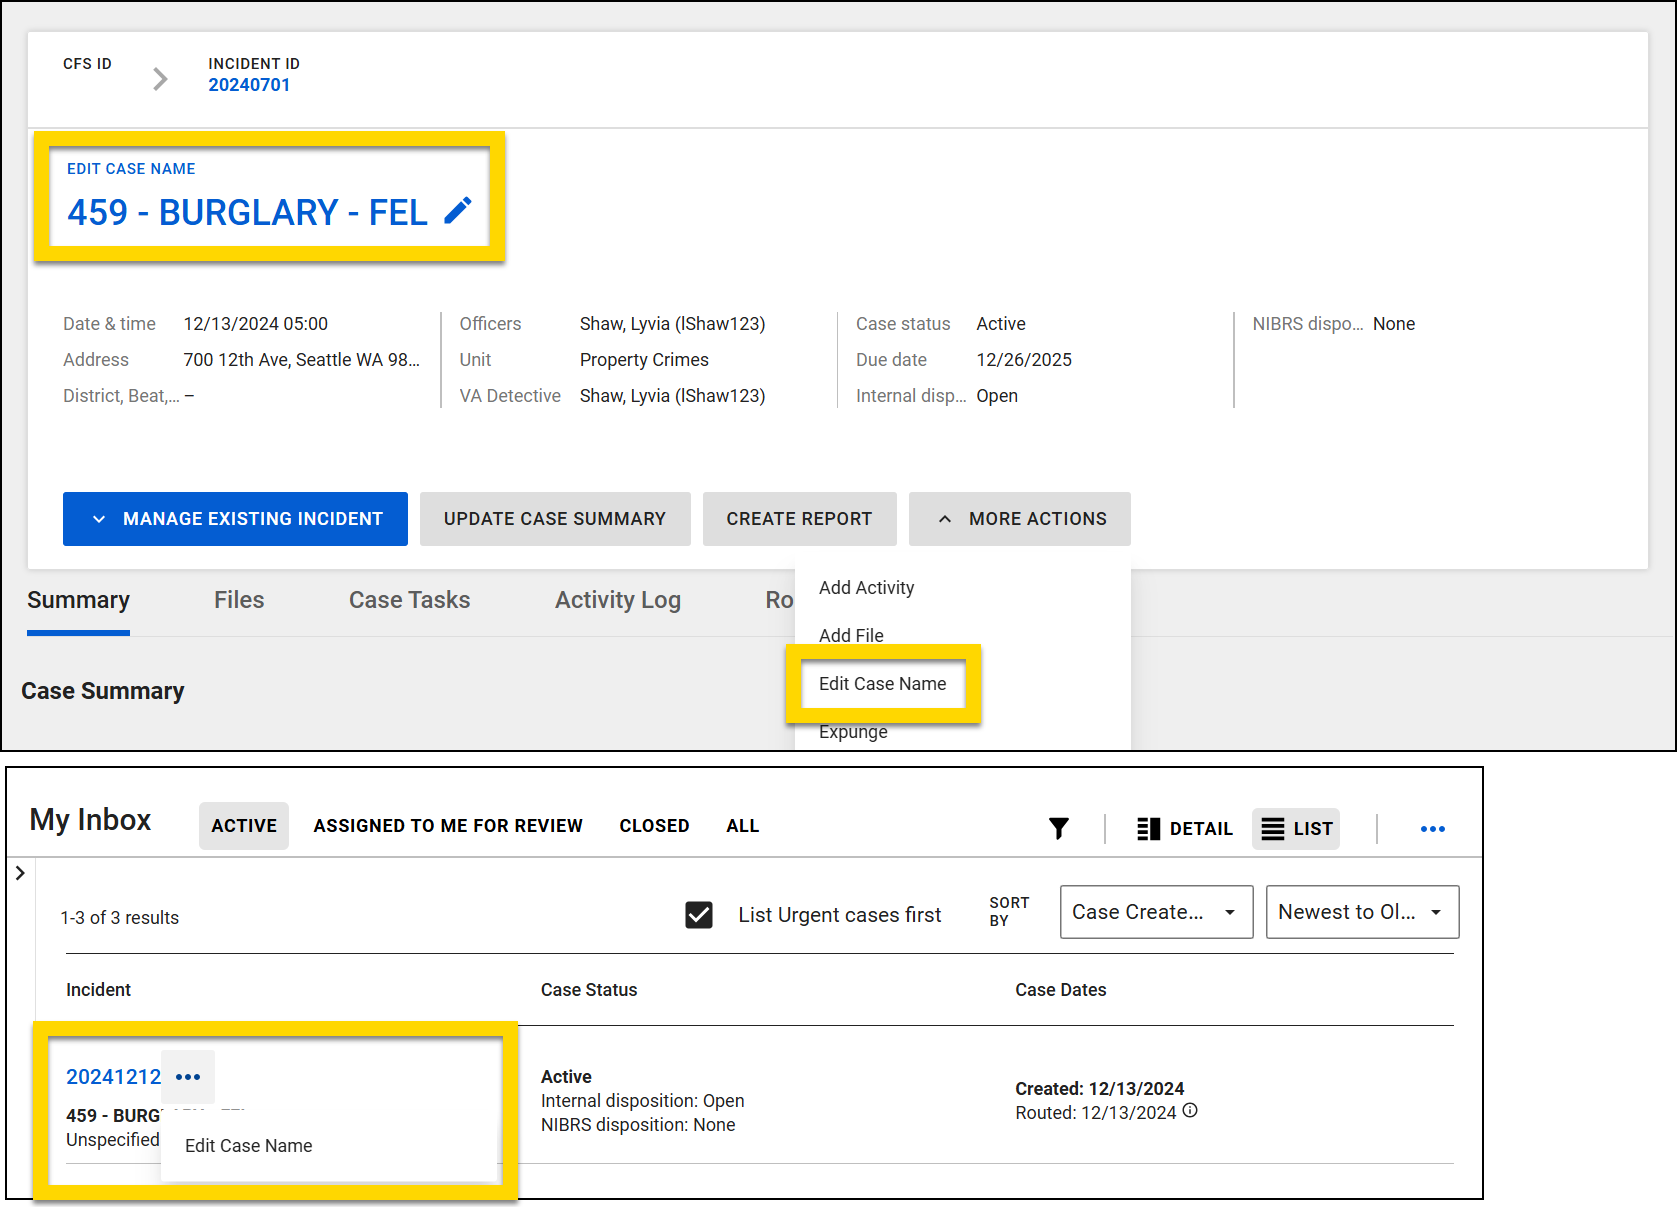Open the ellipsis menu in My Inbox toolbar

point(1433,828)
